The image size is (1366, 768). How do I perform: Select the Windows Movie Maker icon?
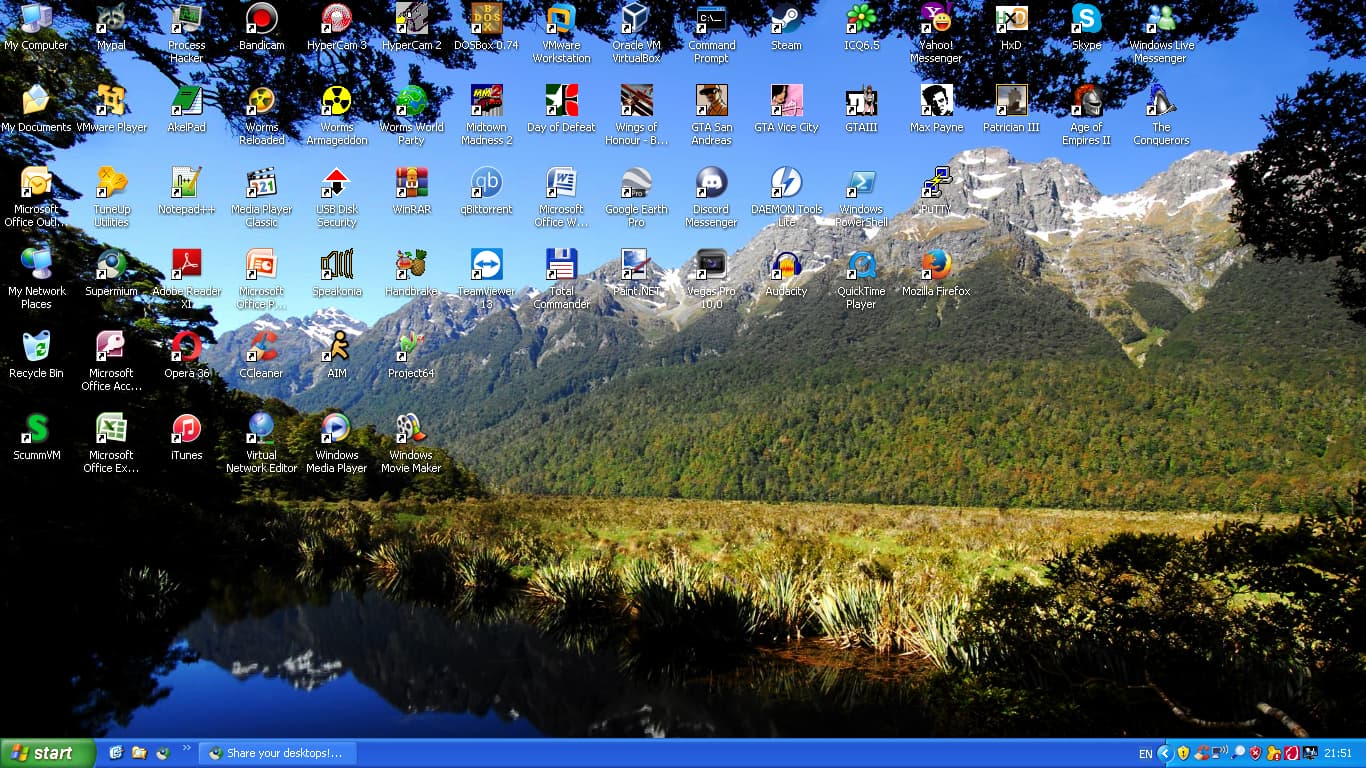coord(411,430)
